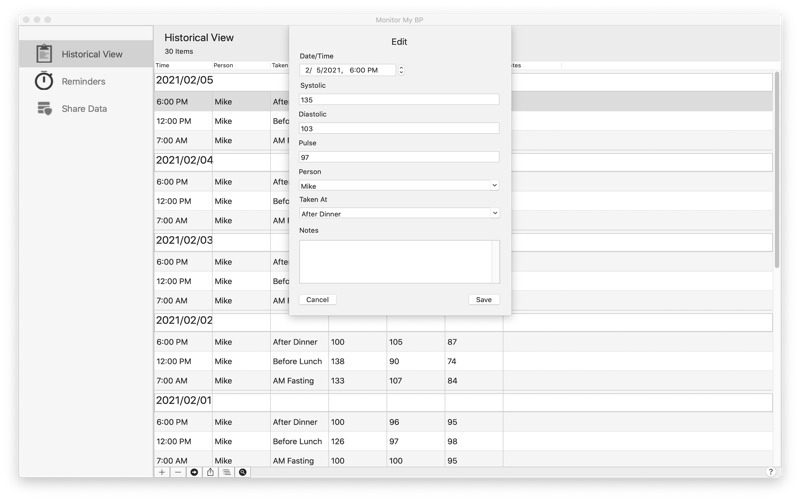800x500 pixels.
Task: Click the black arrow circle toolbar icon
Action: point(194,472)
